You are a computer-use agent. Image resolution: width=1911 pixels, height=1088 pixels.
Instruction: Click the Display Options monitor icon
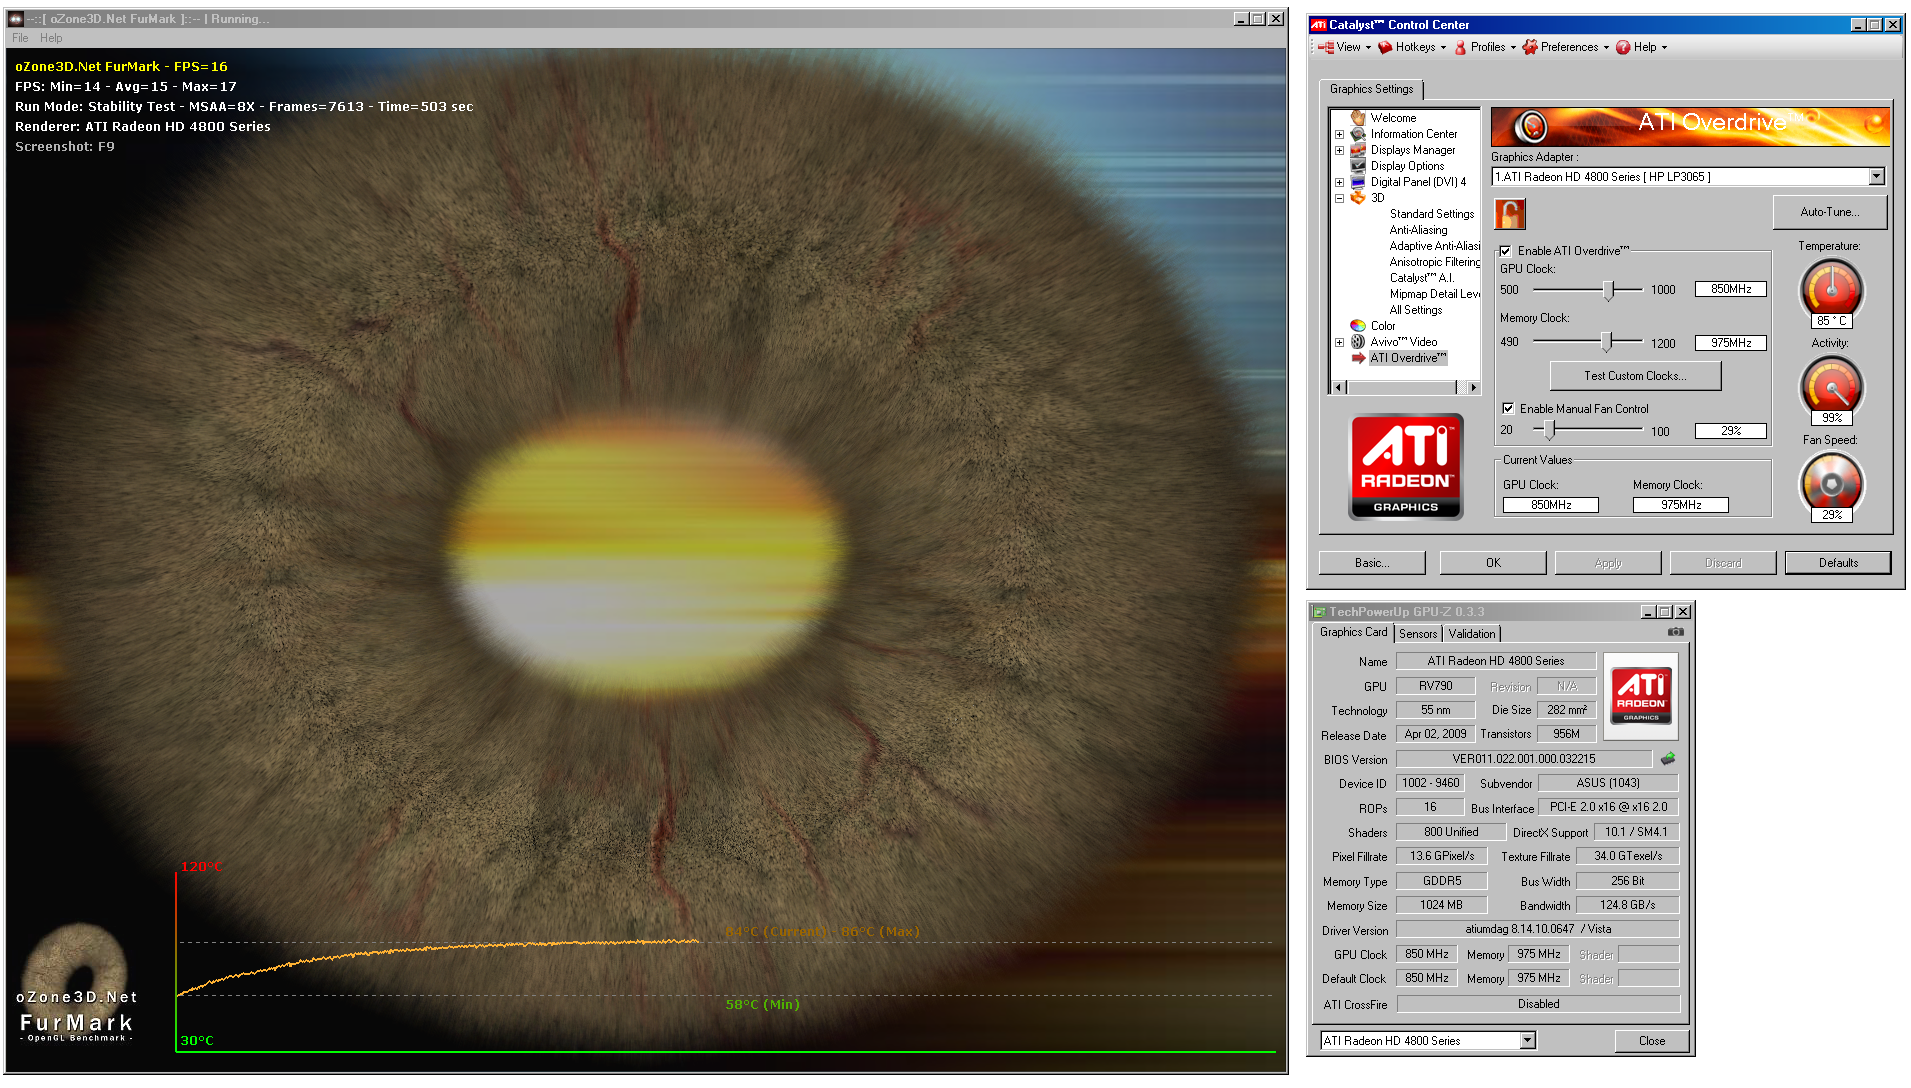(1358, 166)
